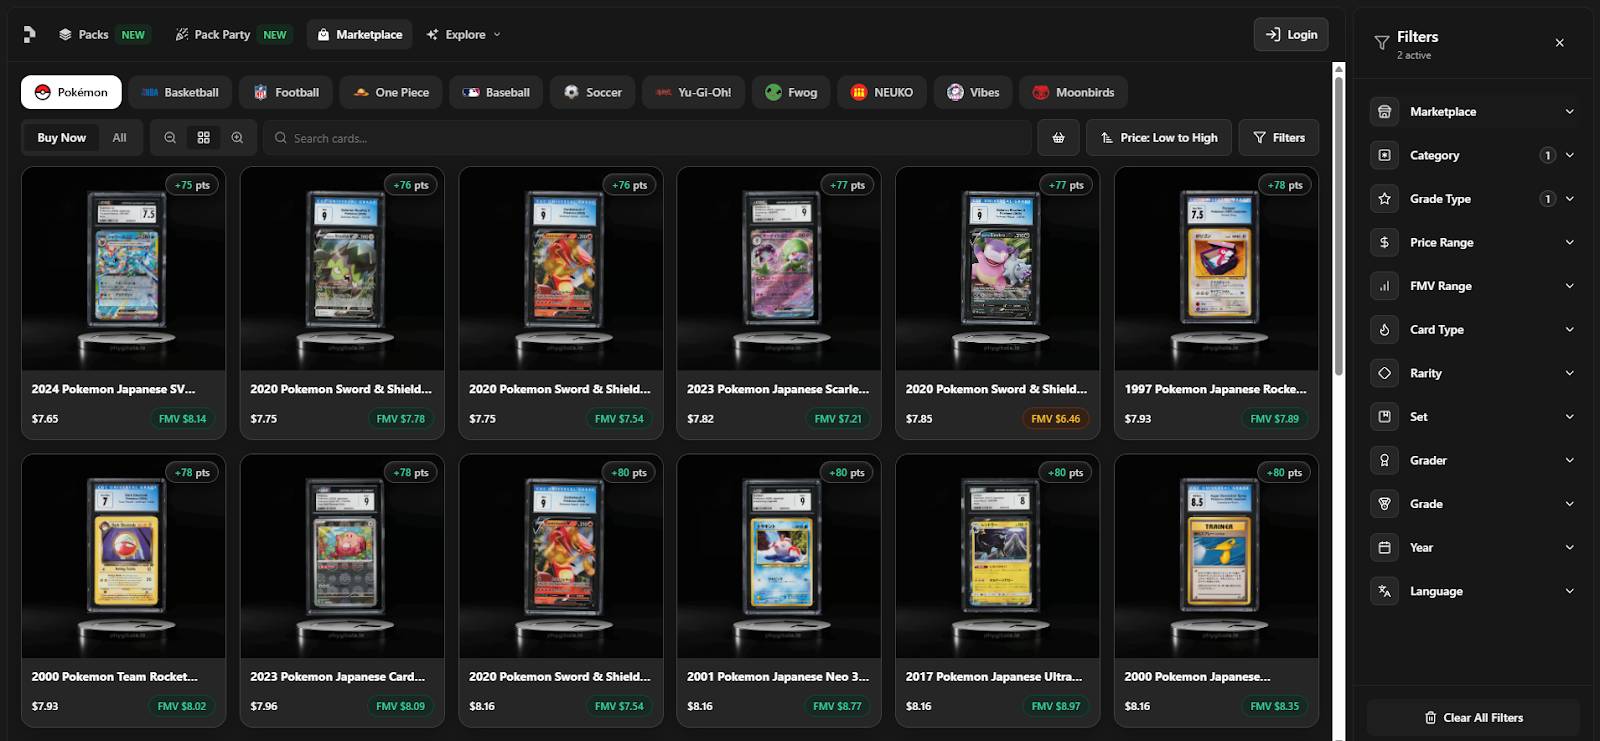Screen dimensions: 1600x741
Task: Toggle listings to Buy Now only
Action: click(x=61, y=138)
